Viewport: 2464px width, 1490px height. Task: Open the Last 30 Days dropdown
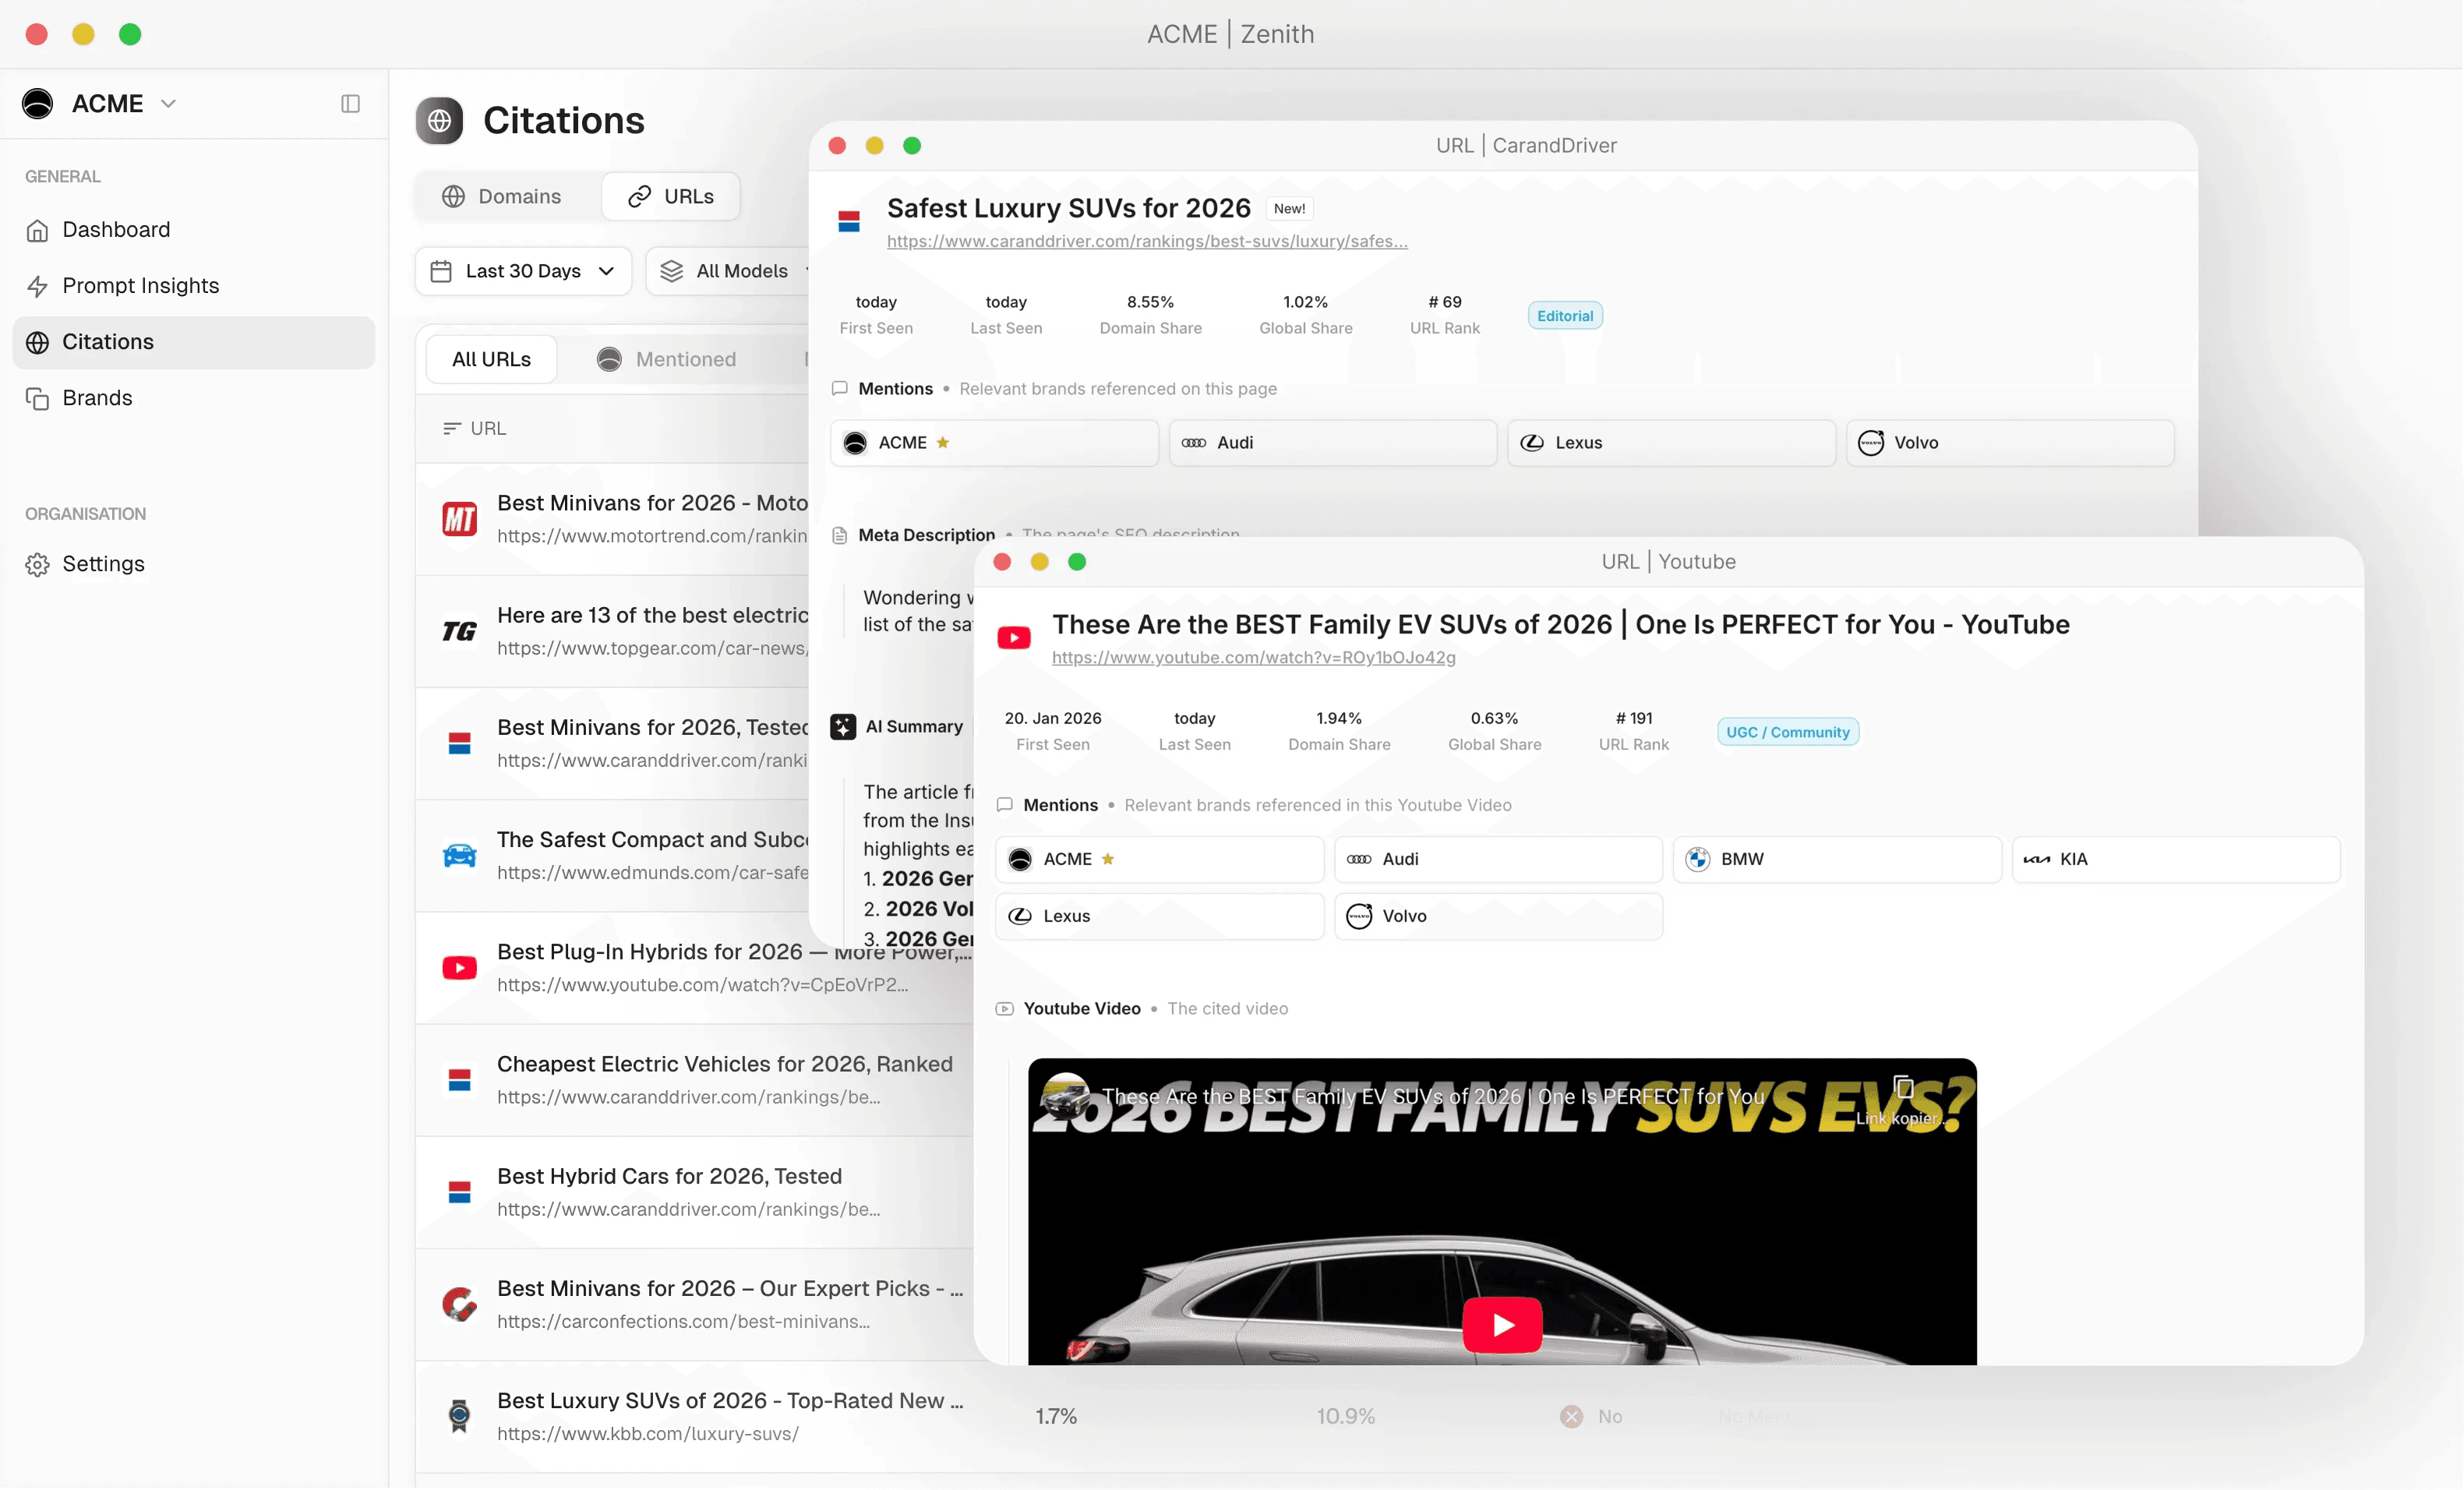pos(523,271)
